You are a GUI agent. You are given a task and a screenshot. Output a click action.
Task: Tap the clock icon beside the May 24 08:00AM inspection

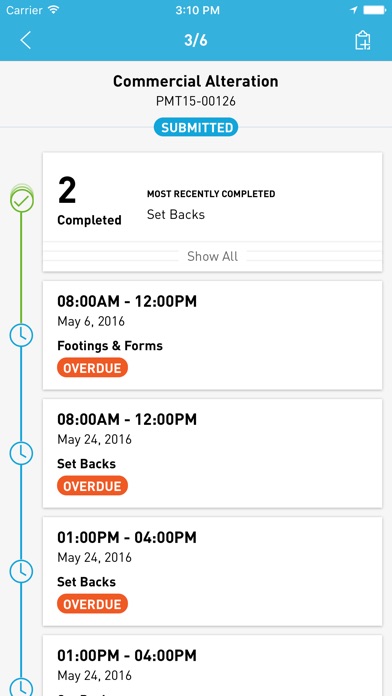pyautogui.click(x=21, y=453)
